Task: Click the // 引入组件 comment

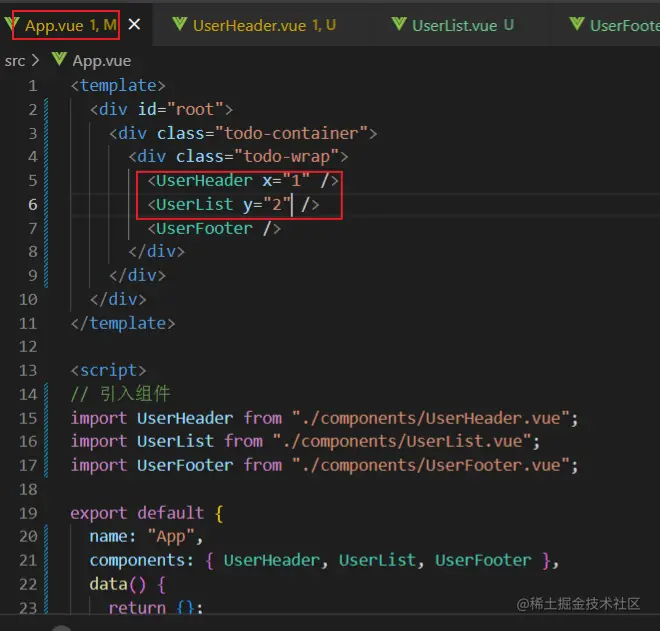Action: tap(120, 394)
